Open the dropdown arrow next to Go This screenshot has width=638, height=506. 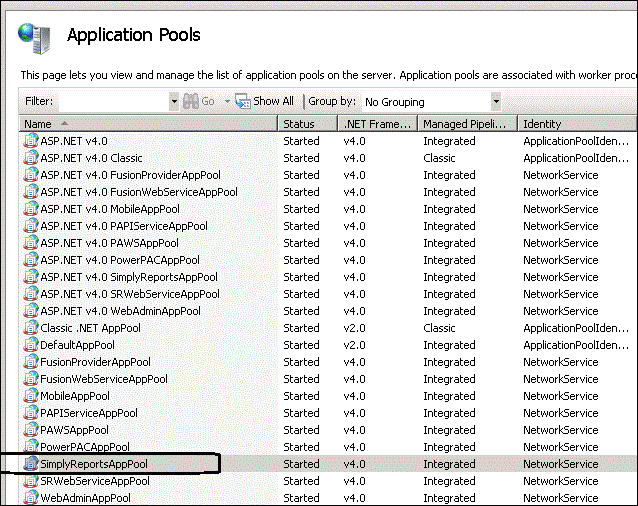[227, 101]
